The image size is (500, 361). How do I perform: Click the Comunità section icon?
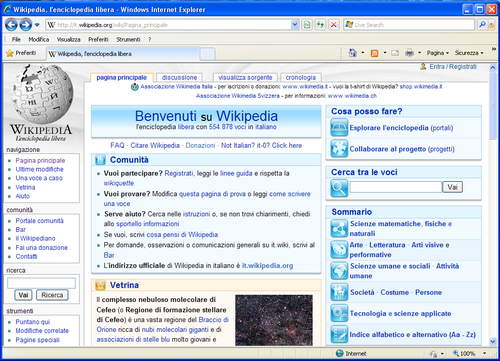click(x=100, y=160)
